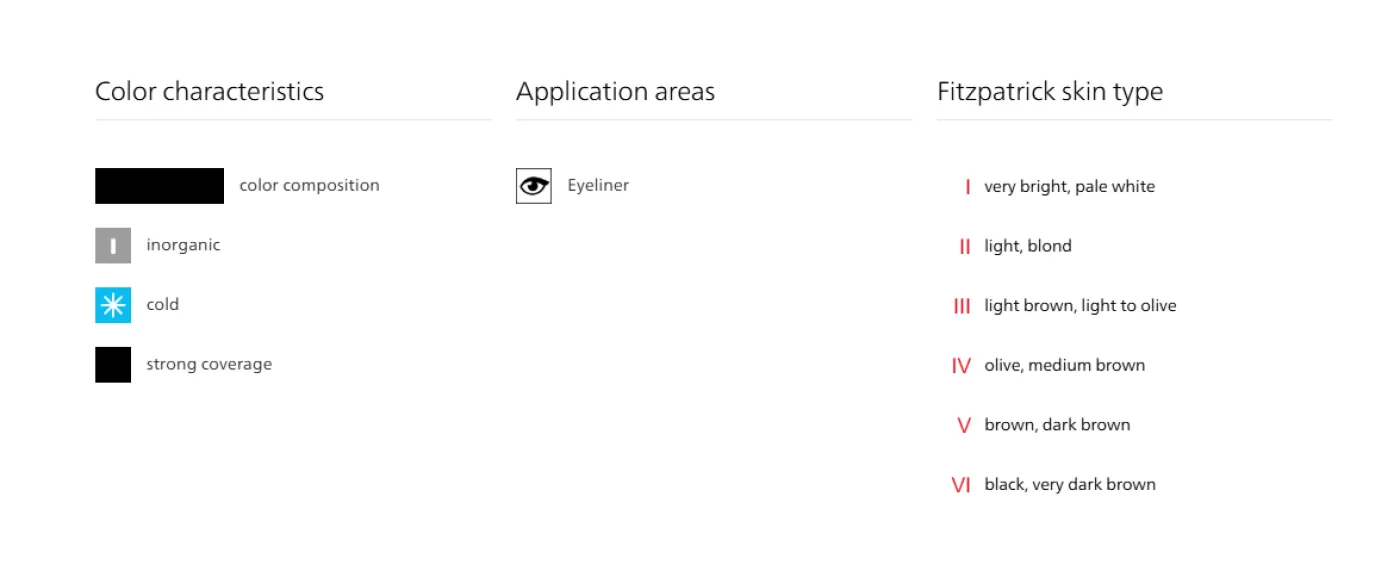Screen dimensions: 1400x571
Task: Click the black color composition swatch
Action: coord(160,186)
